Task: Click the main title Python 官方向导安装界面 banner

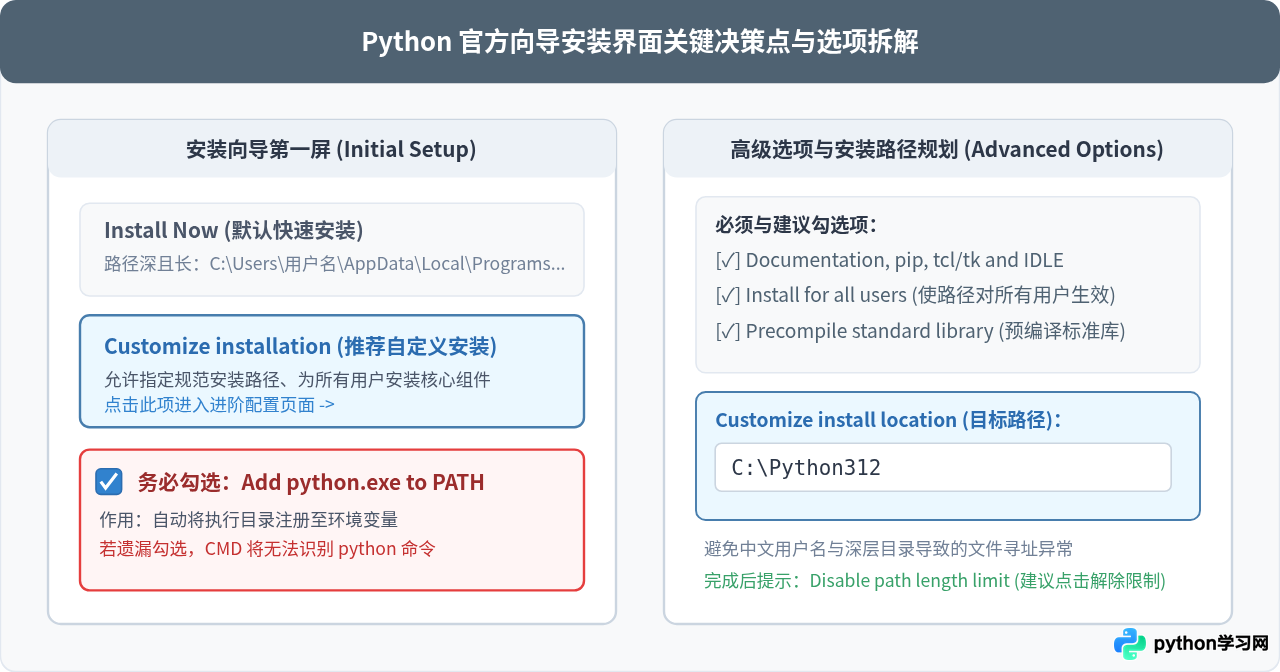Action: (640, 42)
